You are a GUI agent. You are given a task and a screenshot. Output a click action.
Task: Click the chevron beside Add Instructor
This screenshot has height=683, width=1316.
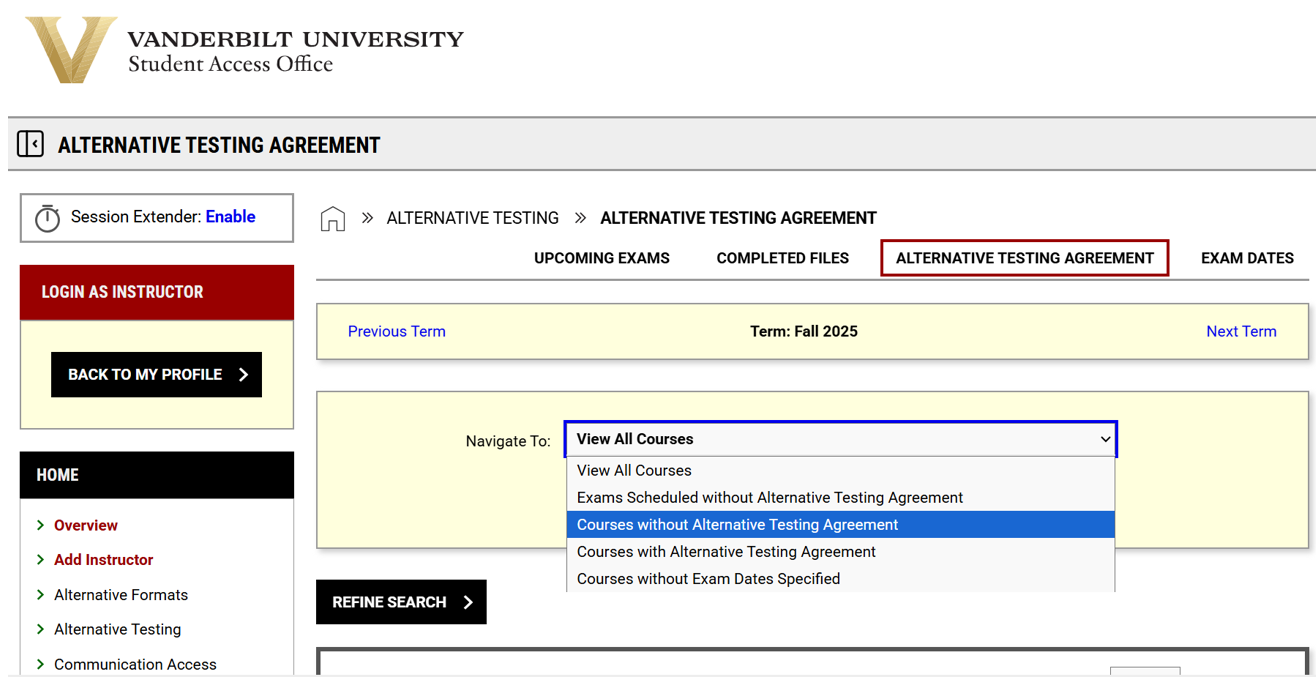click(40, 560)
